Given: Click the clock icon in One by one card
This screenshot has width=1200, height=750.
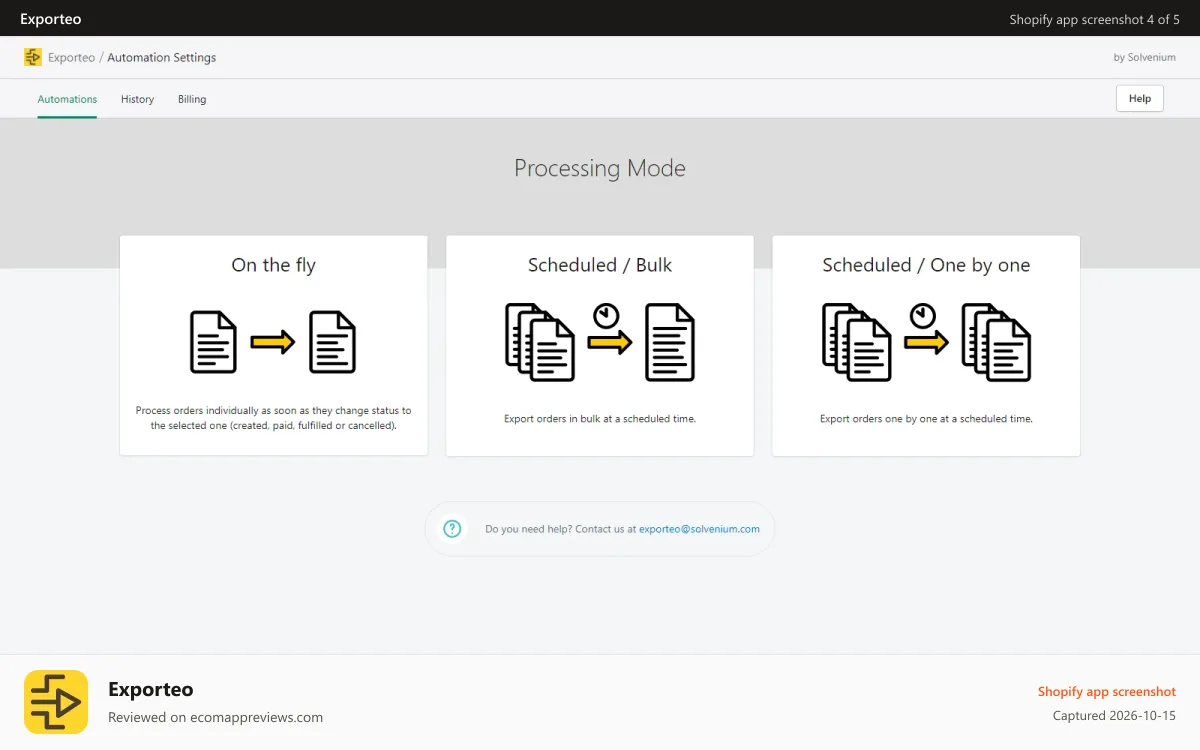Looking at the screenshot, I should pos(922,317).
